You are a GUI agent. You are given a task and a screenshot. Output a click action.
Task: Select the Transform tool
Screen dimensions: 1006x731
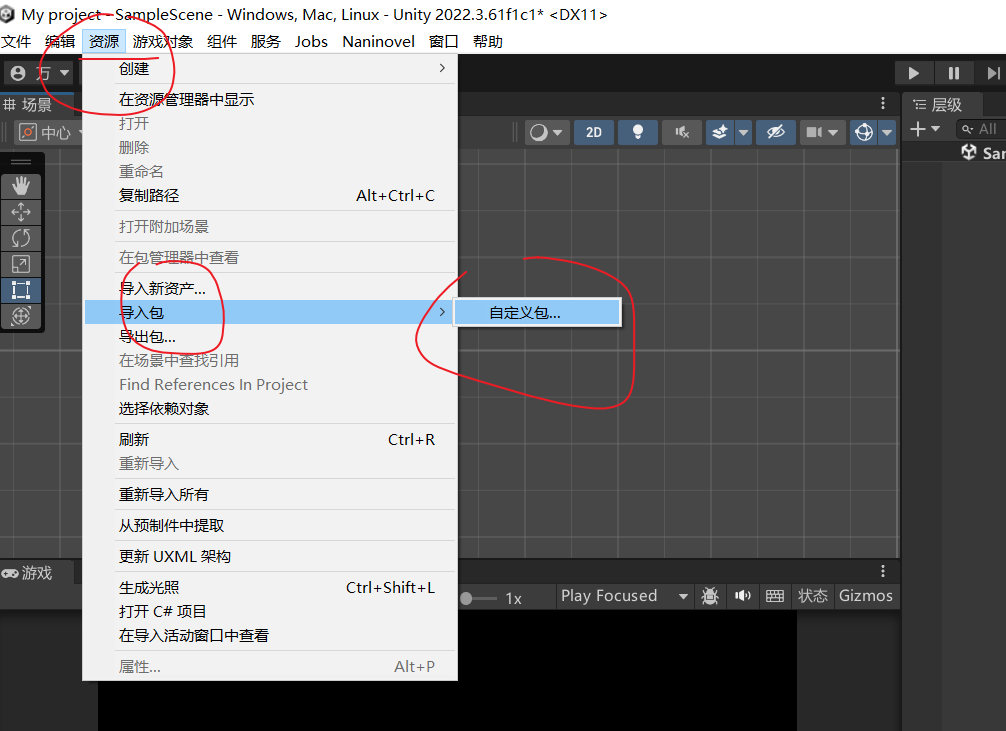pyautogui.click(x=21, y=316)
